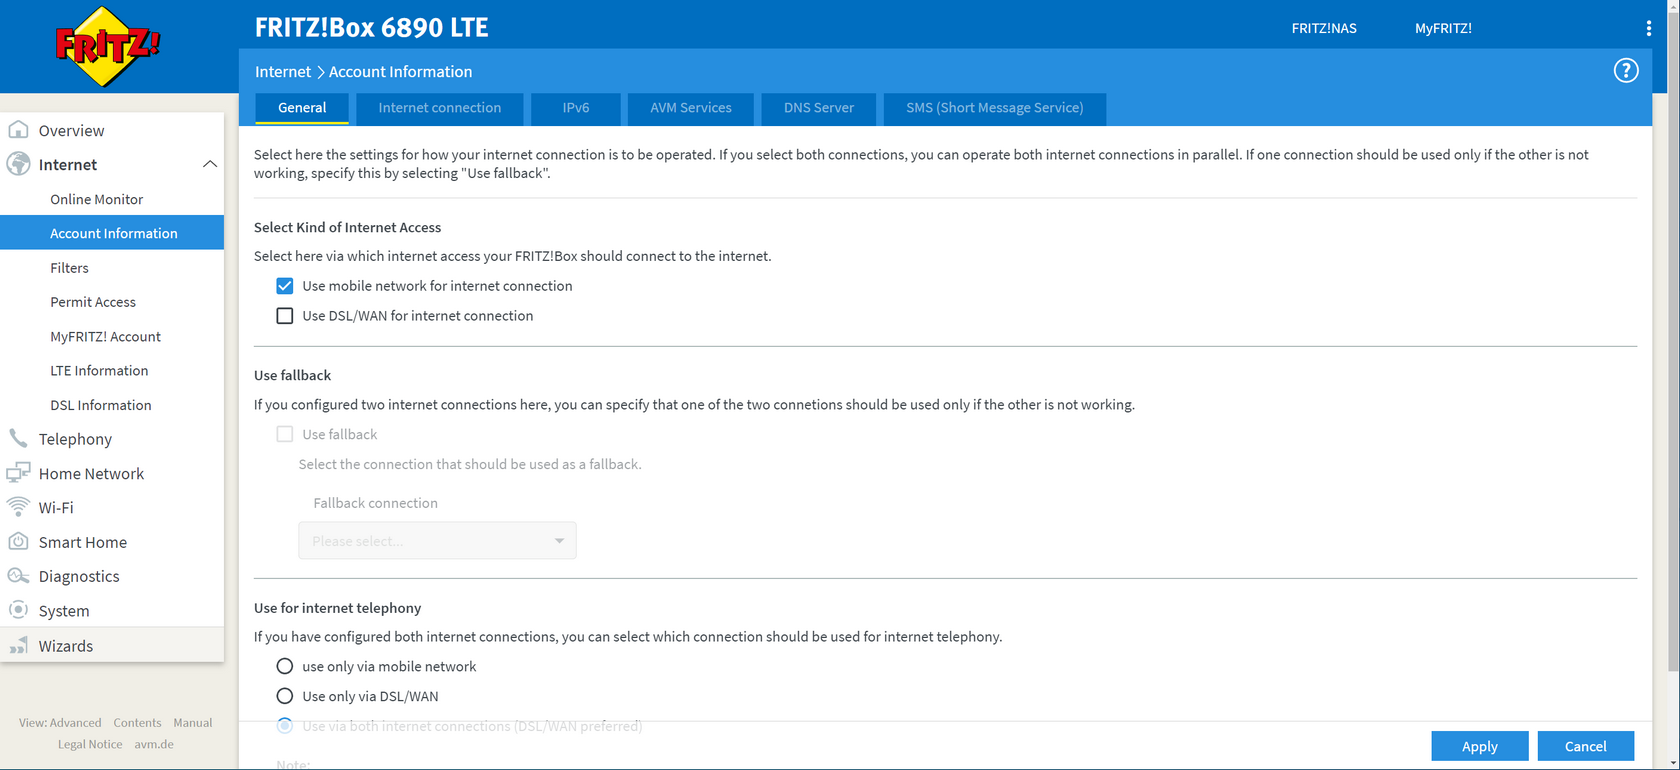This screenshot has height=770, width=1680.
Task: Click the Wizards wand icon
Action: 18,645
